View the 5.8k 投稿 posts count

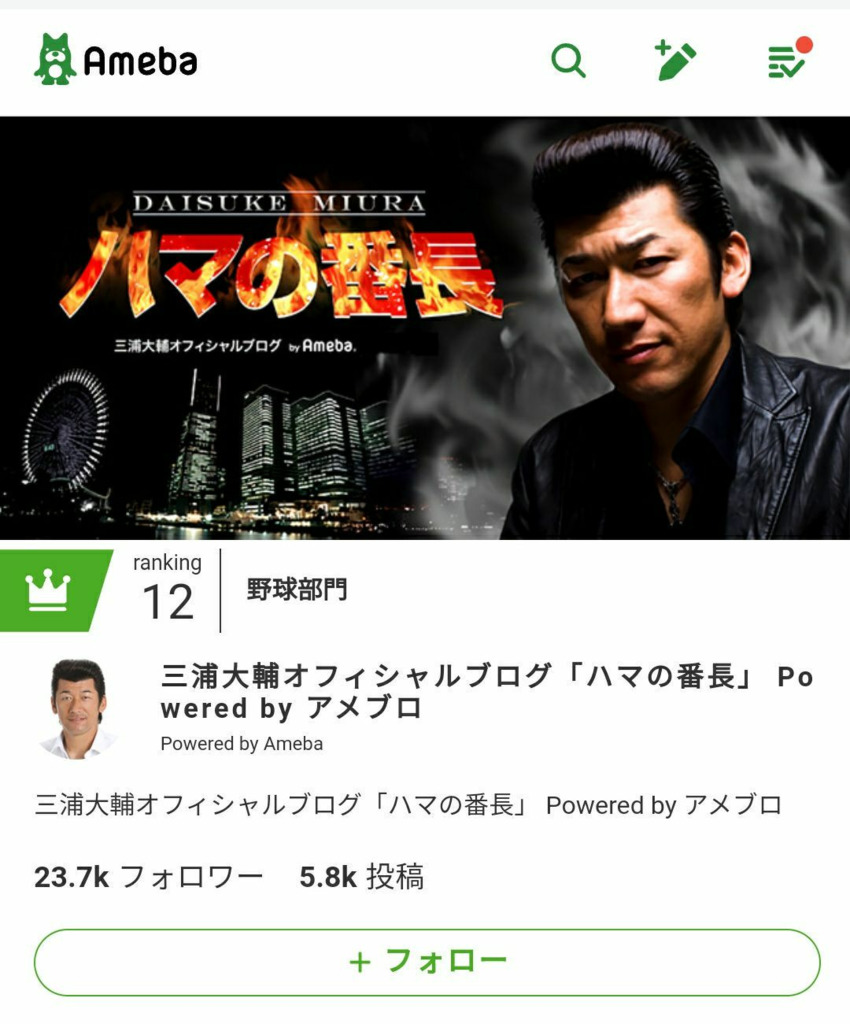362,877
